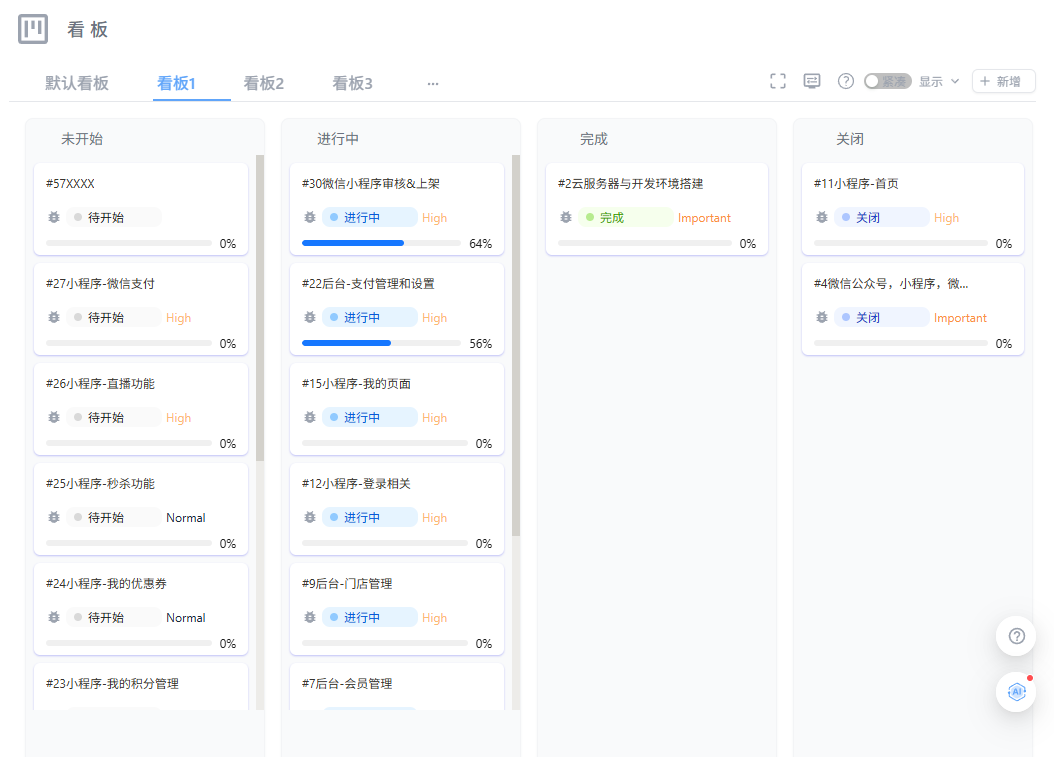Open card title #4微信公众号，小程序，微...
1054x757 pixels.
(x=891, y=284)
